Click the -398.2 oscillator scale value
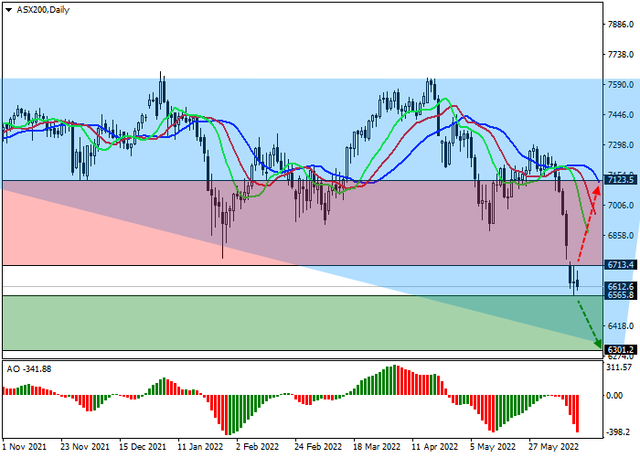Screen dimensions: 640x457 click(620, 432)
